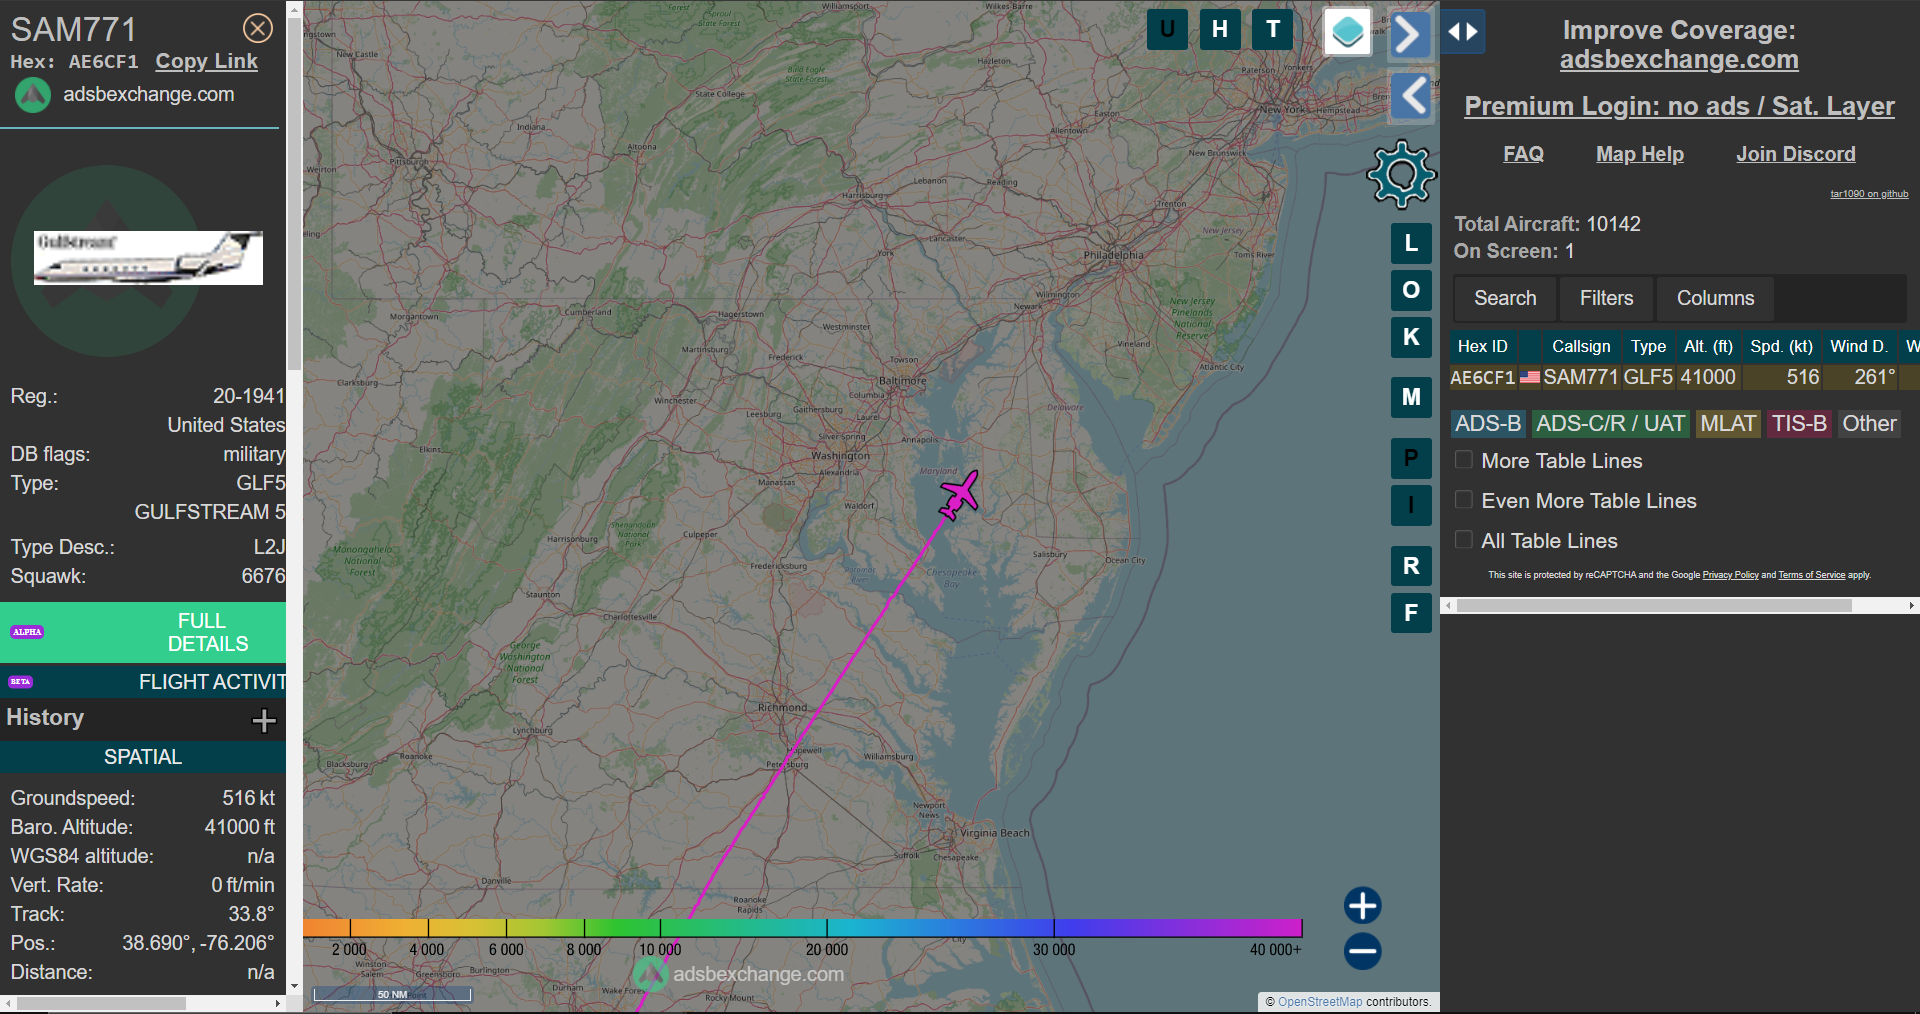This screenshot has width=1920, height=1014.
Task: Click the R map button
Action: tap(1411, 566)
